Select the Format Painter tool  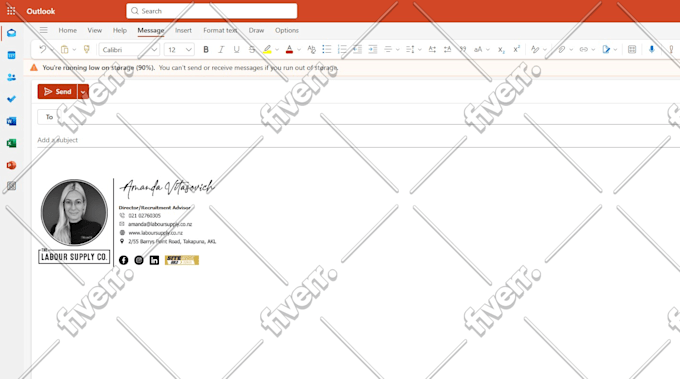86,49
